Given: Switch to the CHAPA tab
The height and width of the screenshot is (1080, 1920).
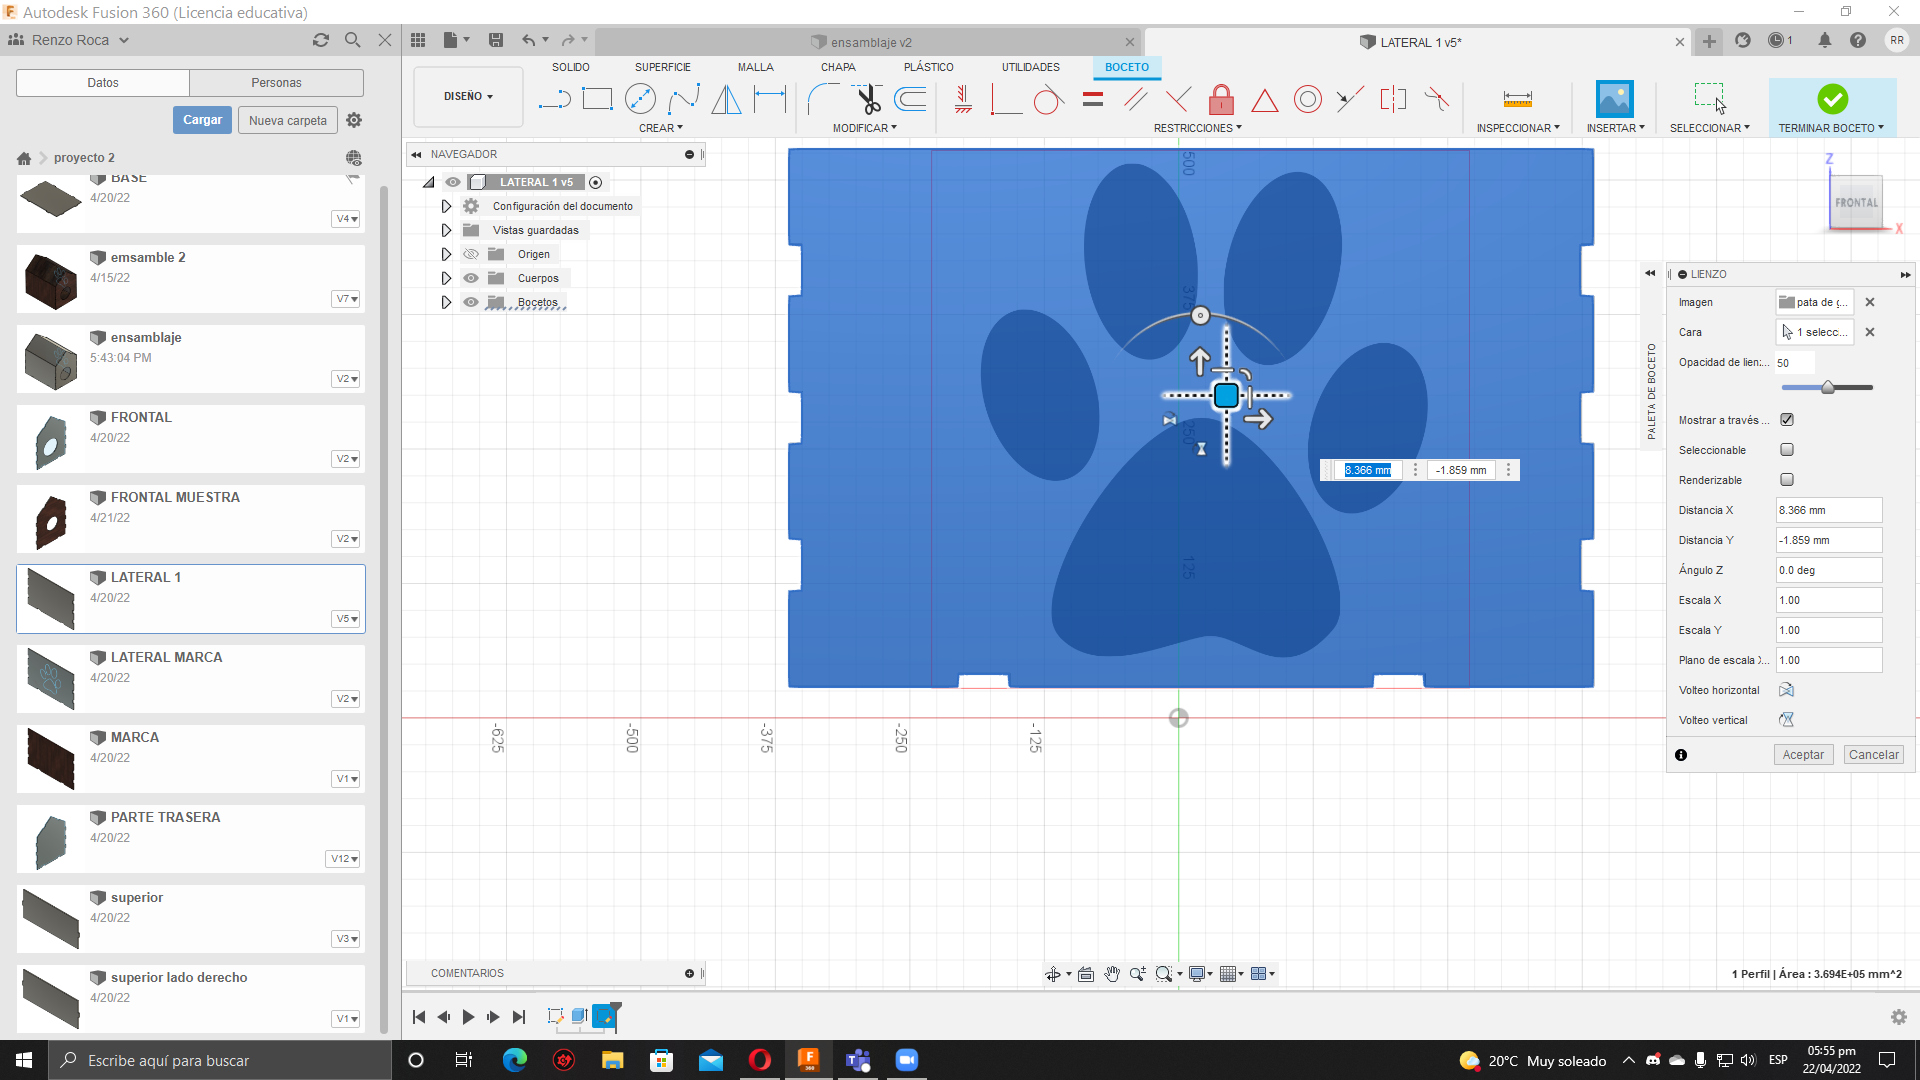Looking at the screenshot, I should coord(838,67).
